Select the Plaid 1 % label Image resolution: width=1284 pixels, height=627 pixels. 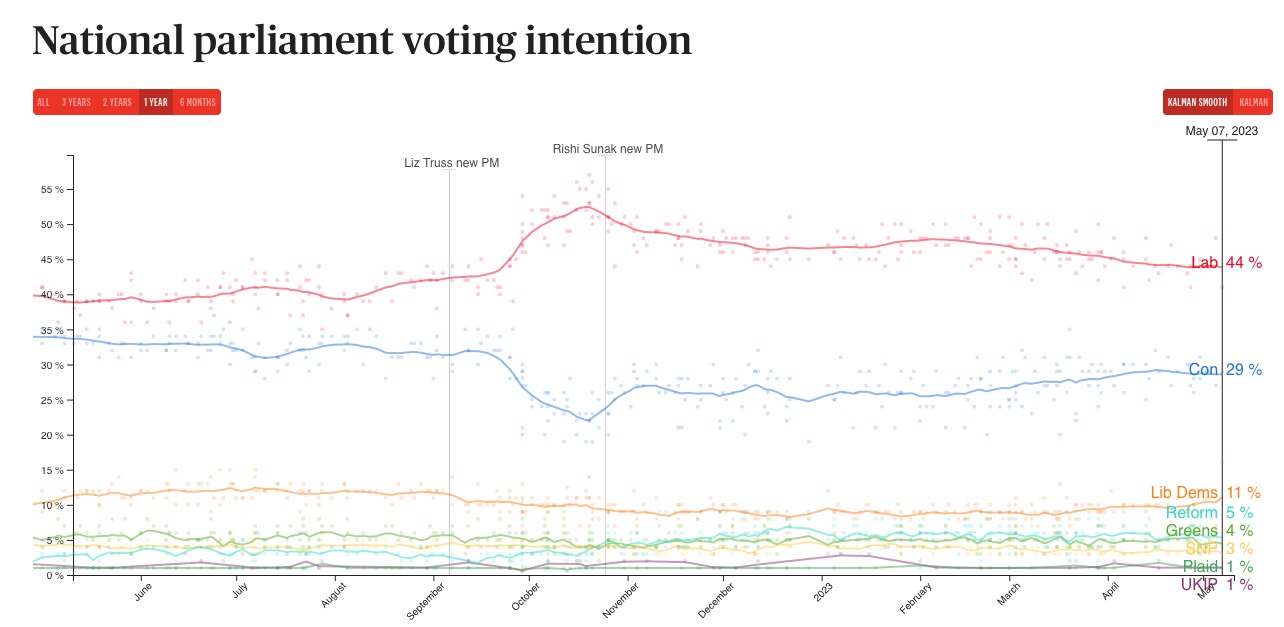point(1217,567)
